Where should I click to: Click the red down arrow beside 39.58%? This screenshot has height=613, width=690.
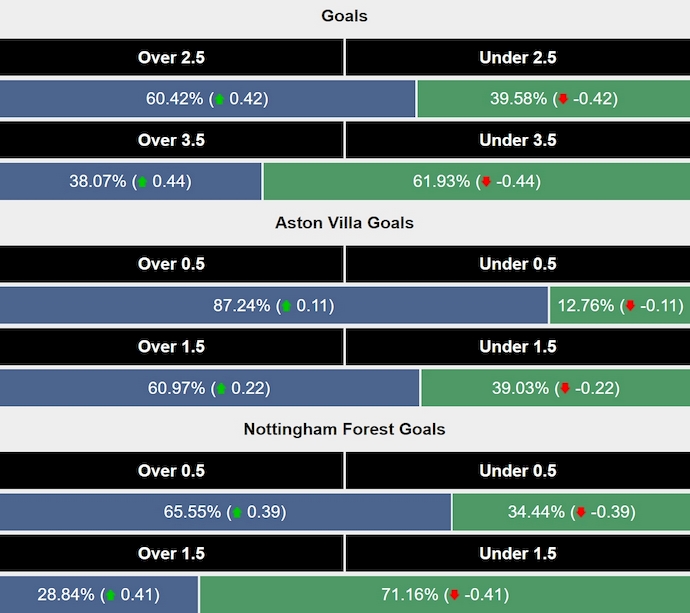point(563,99)
